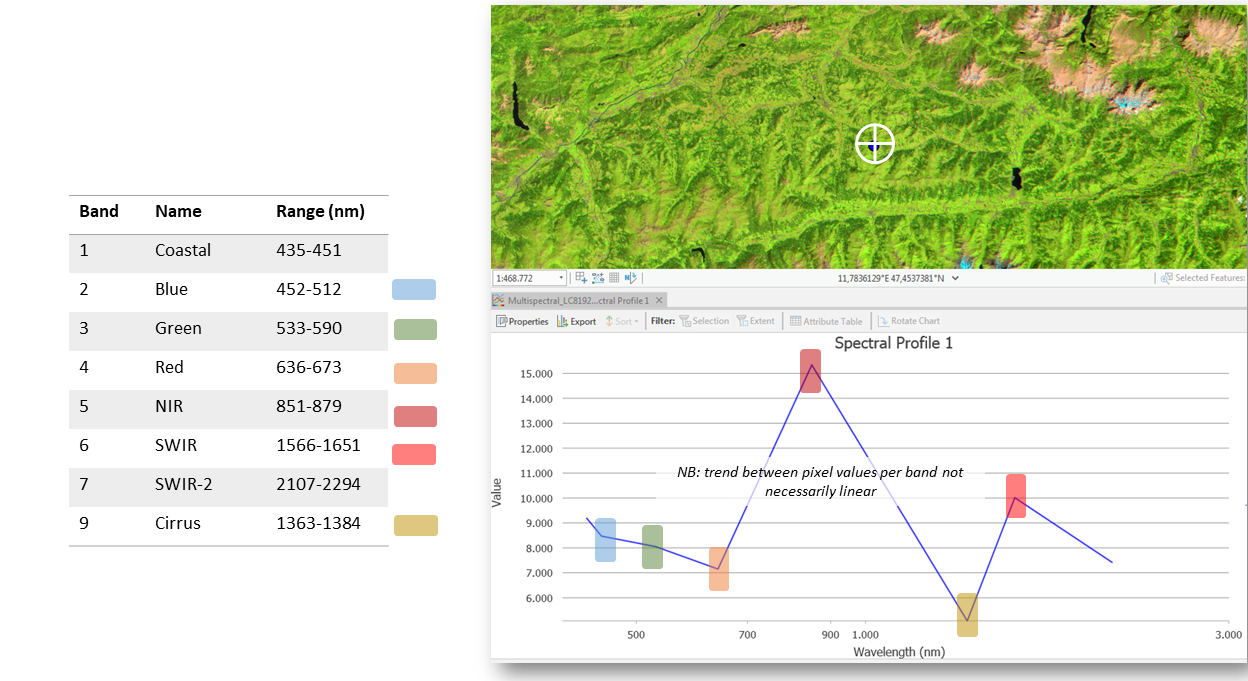Image resolution: width=1248 pixels, height=681 pixels.
Task: Click the grid icon in map status bar
Action: click(x=614, y=278)
